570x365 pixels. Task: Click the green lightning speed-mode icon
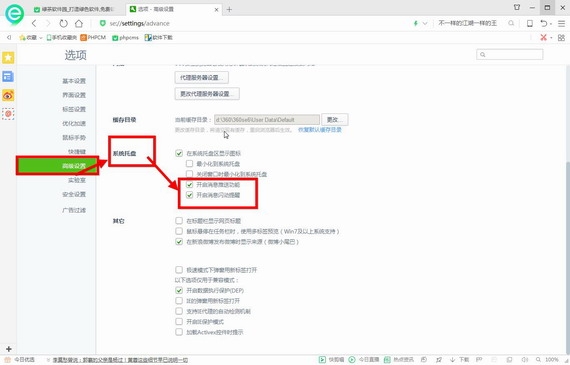coord(416,23)
